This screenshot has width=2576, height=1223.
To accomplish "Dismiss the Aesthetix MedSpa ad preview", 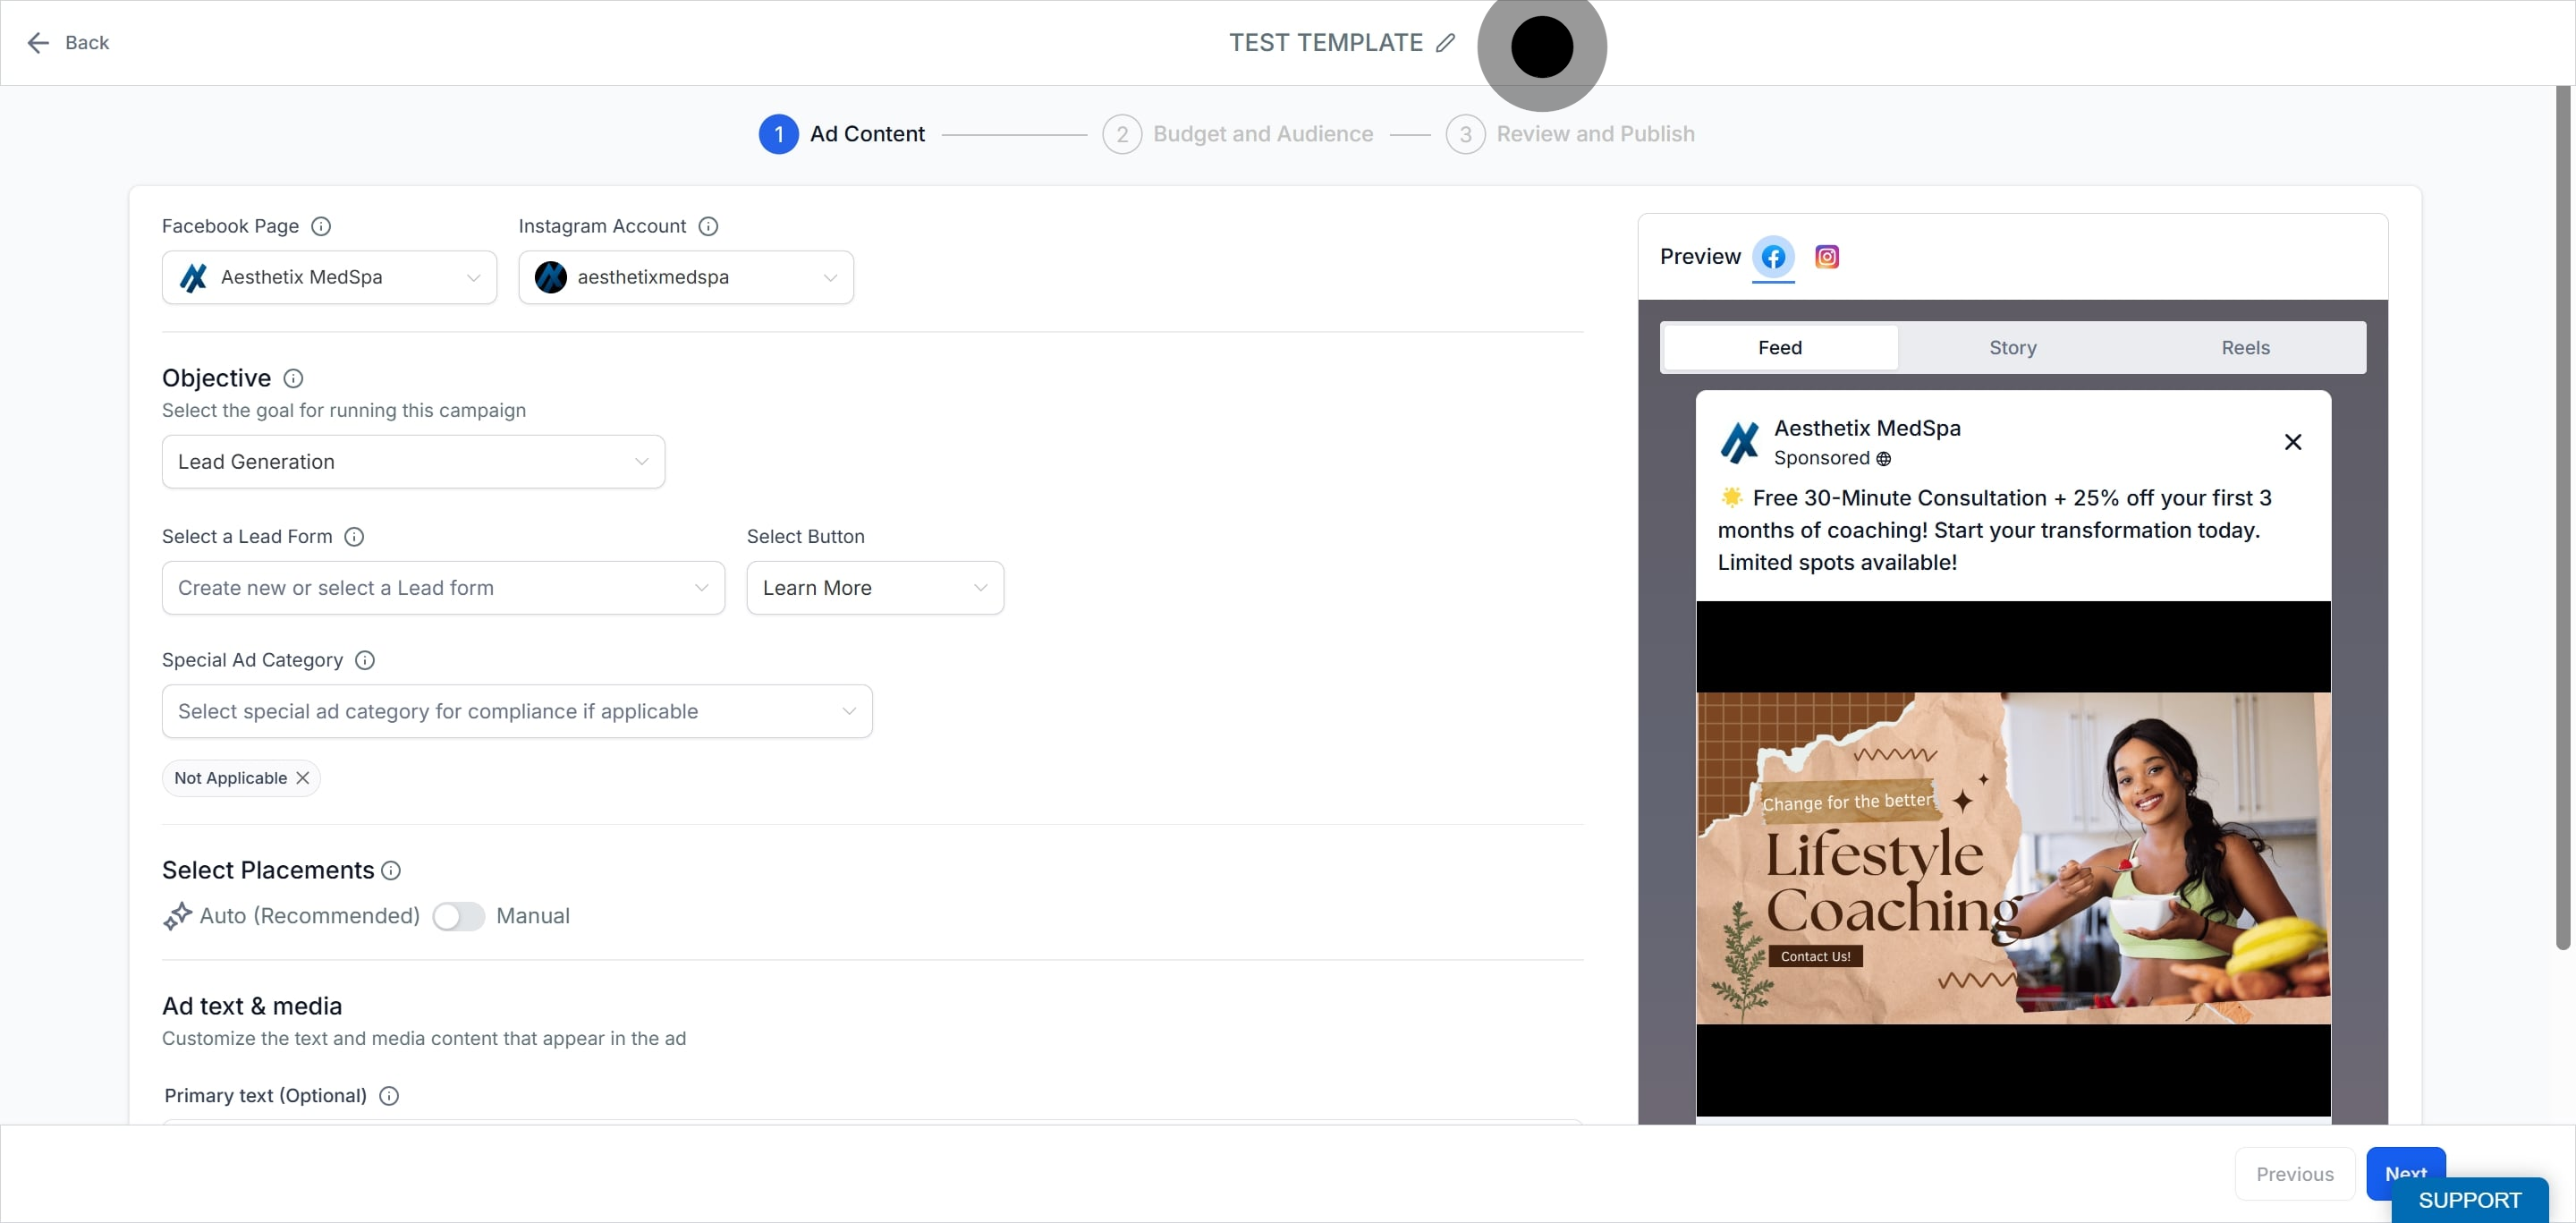I will click(x=2293, y=442).
